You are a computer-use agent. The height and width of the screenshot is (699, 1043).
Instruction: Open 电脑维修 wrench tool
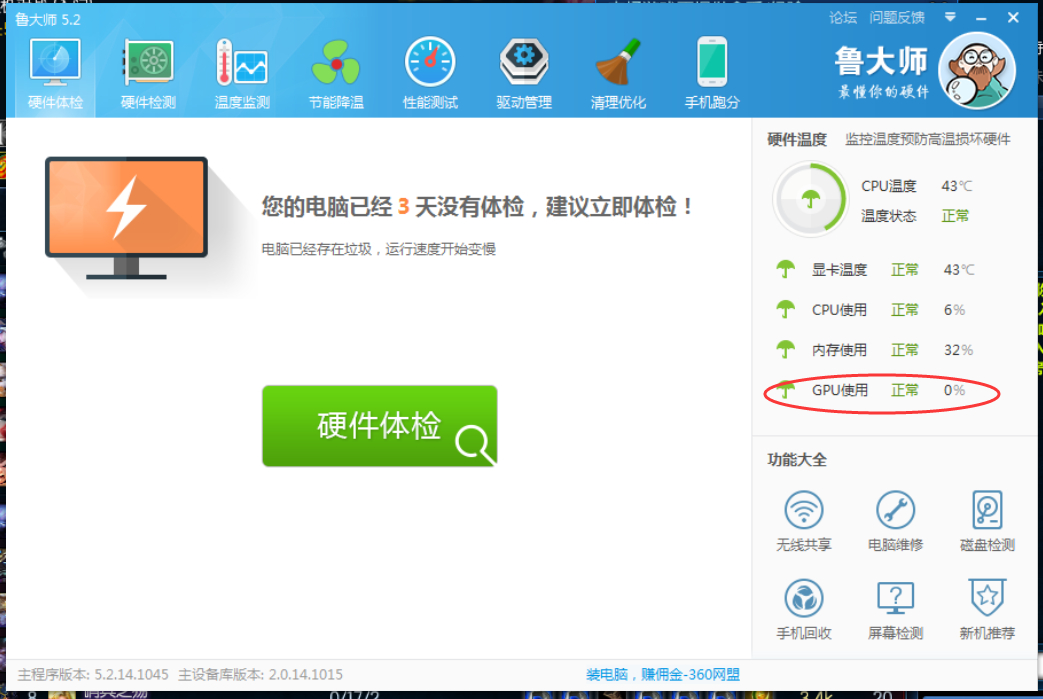895,521
